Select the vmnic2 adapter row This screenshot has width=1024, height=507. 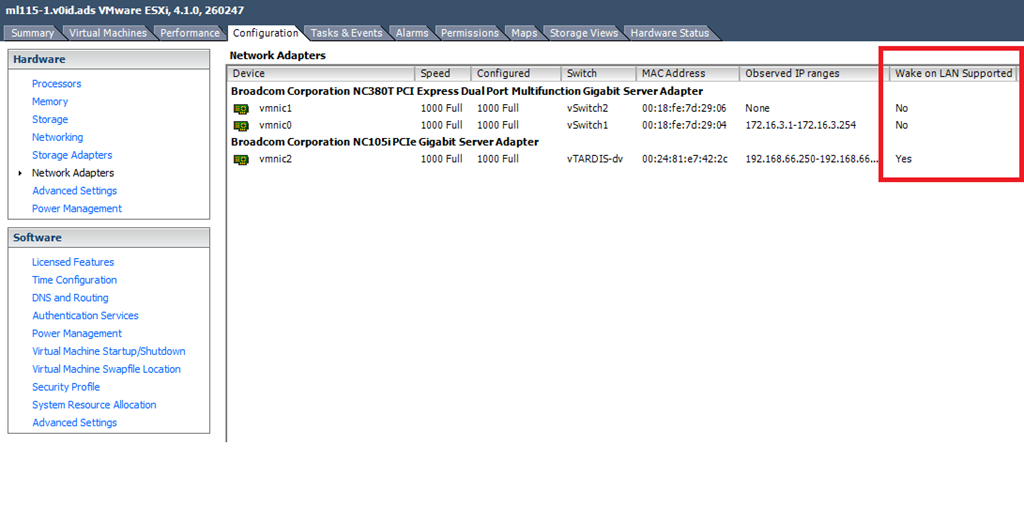[x=273, y=159]
